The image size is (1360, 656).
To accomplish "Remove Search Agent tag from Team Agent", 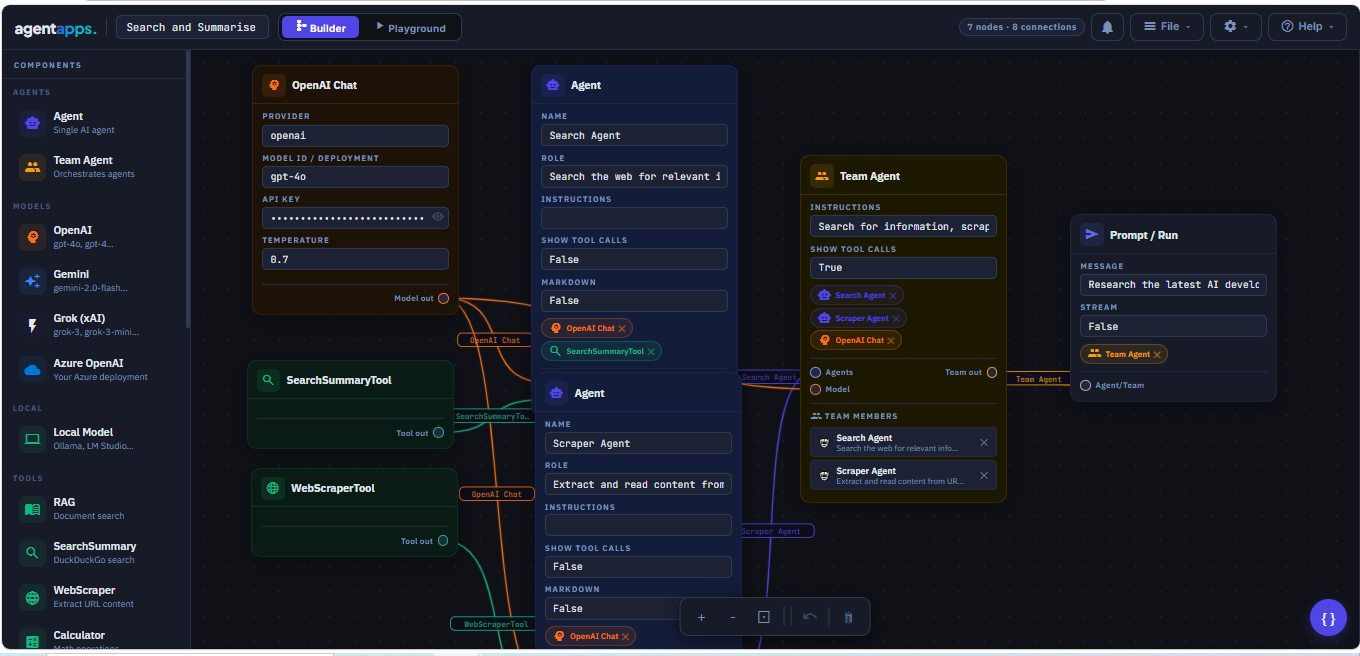I will click(893, 295).
